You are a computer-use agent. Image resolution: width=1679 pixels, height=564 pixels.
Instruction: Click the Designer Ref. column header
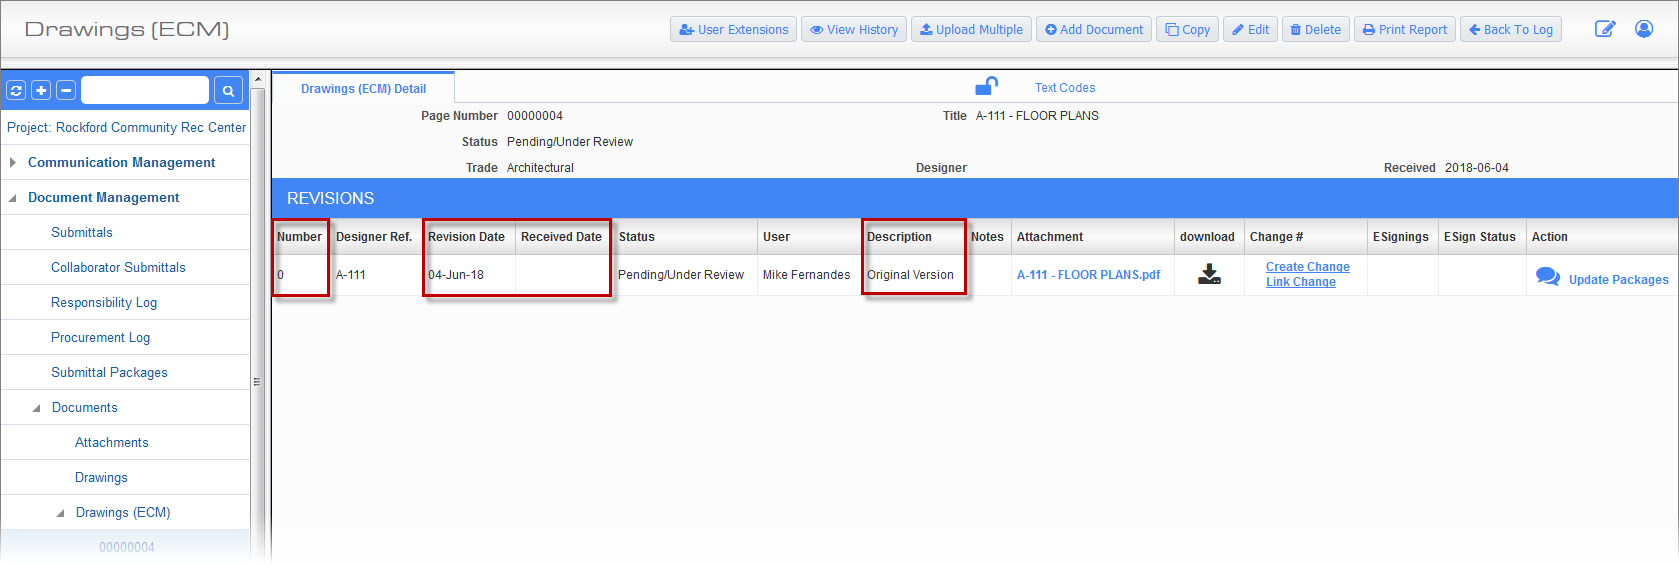(x=374, y=237)
